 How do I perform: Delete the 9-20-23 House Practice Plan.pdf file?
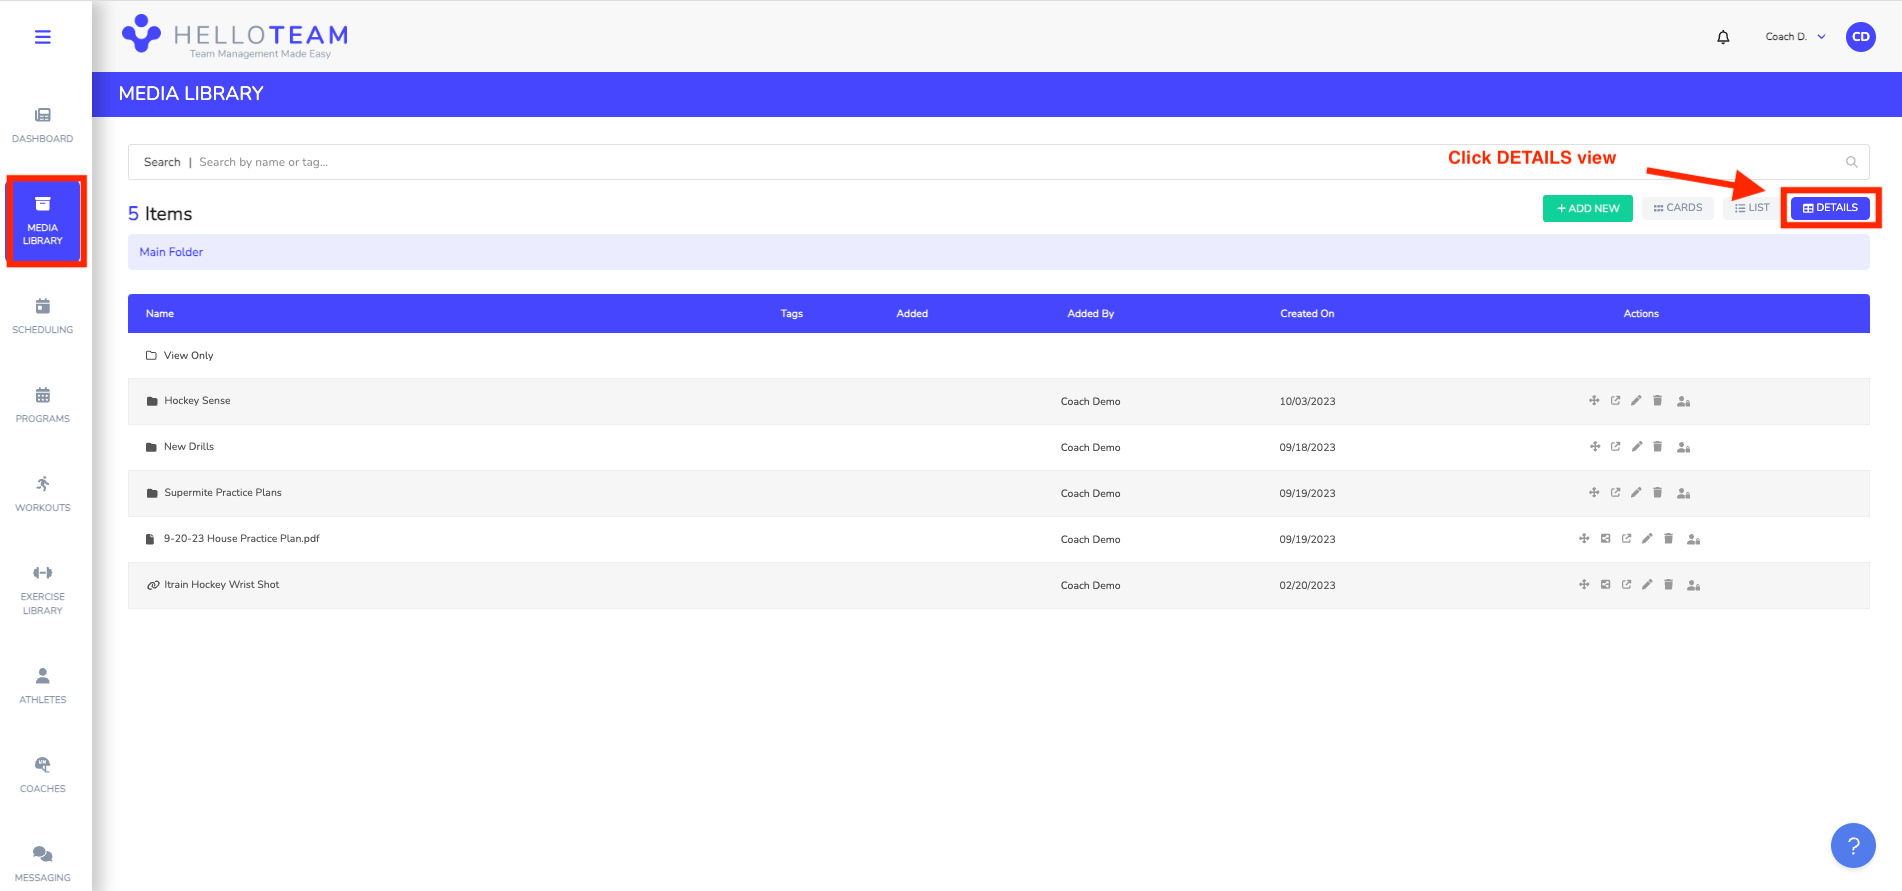click(1668, 539)
